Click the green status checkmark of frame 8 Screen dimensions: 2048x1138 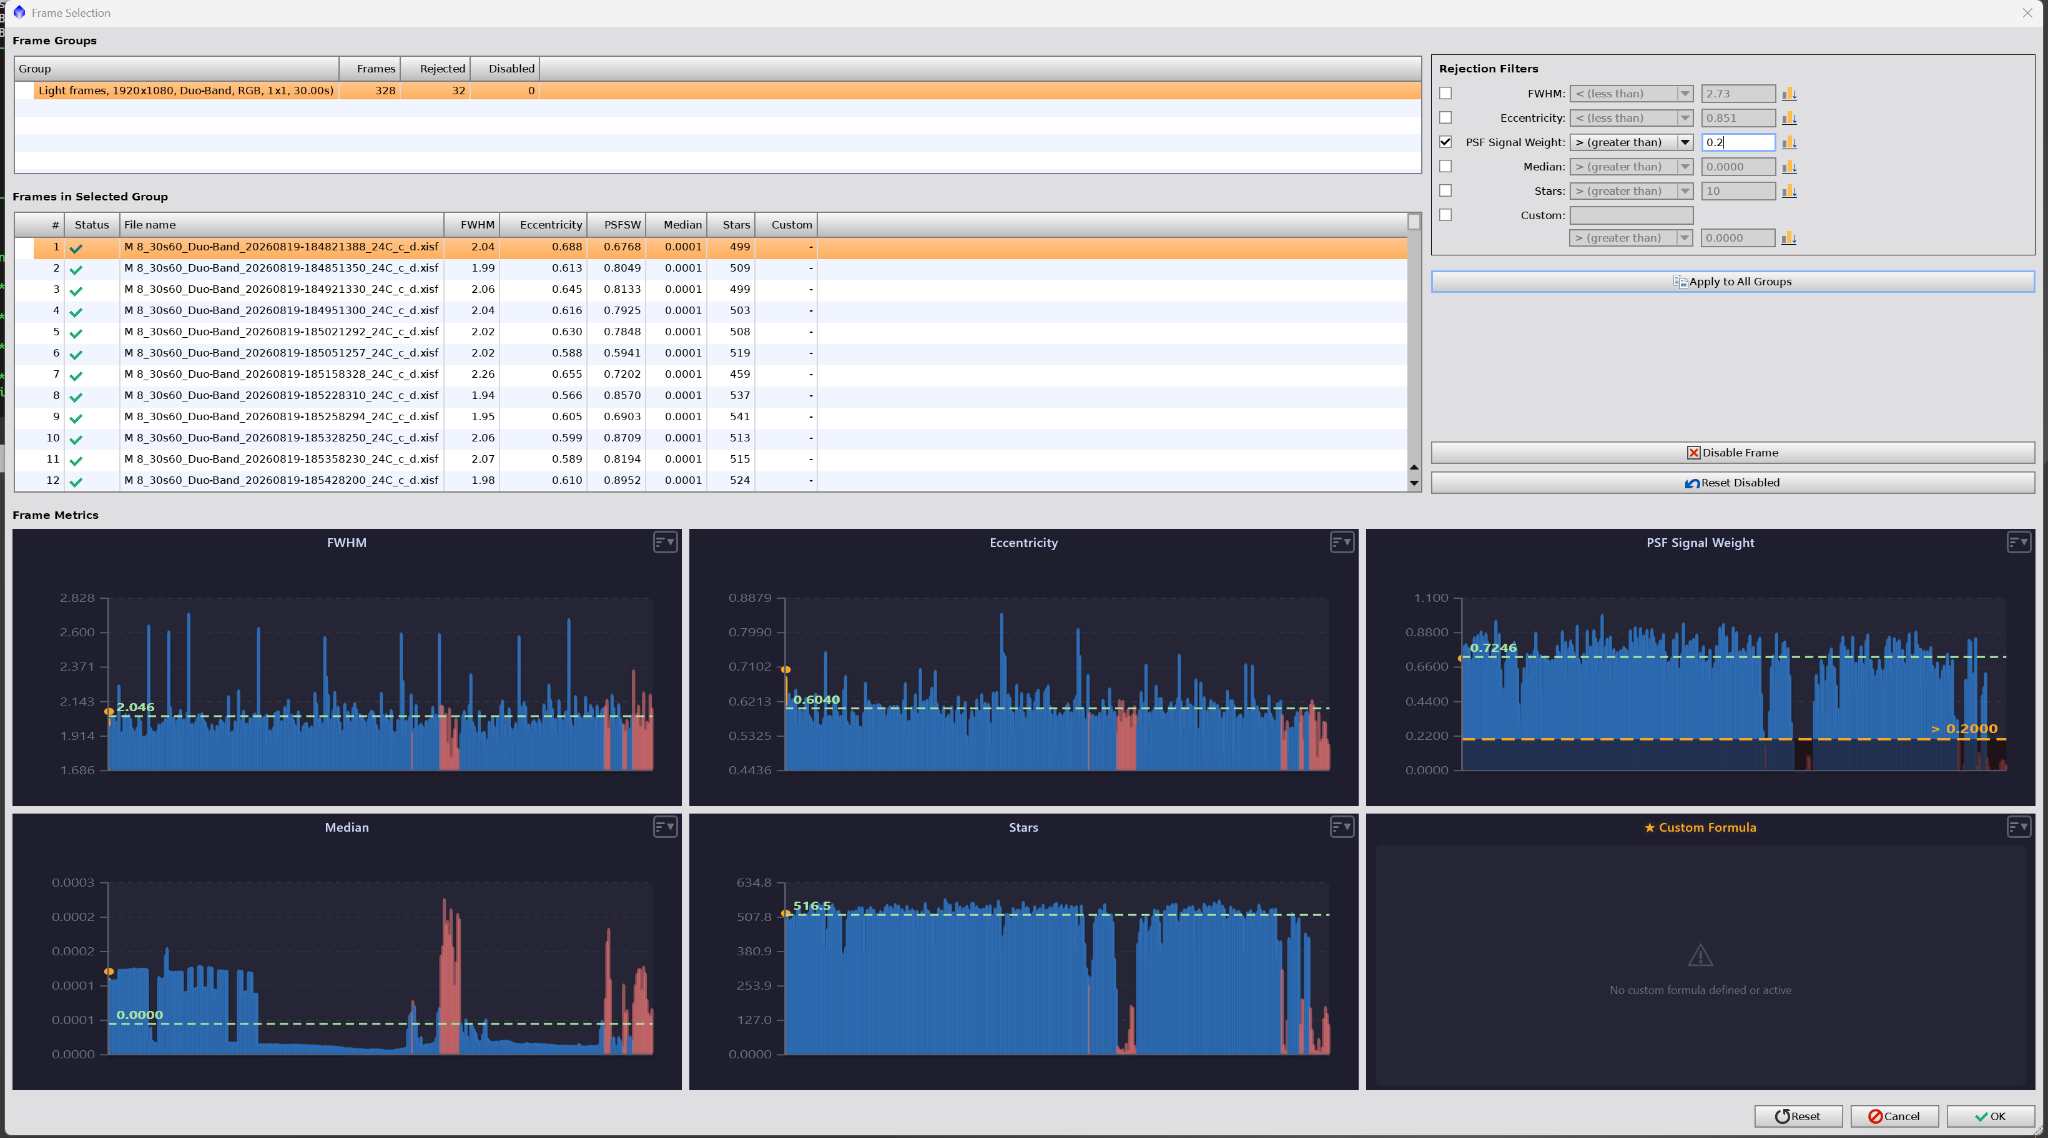(76, 397)
